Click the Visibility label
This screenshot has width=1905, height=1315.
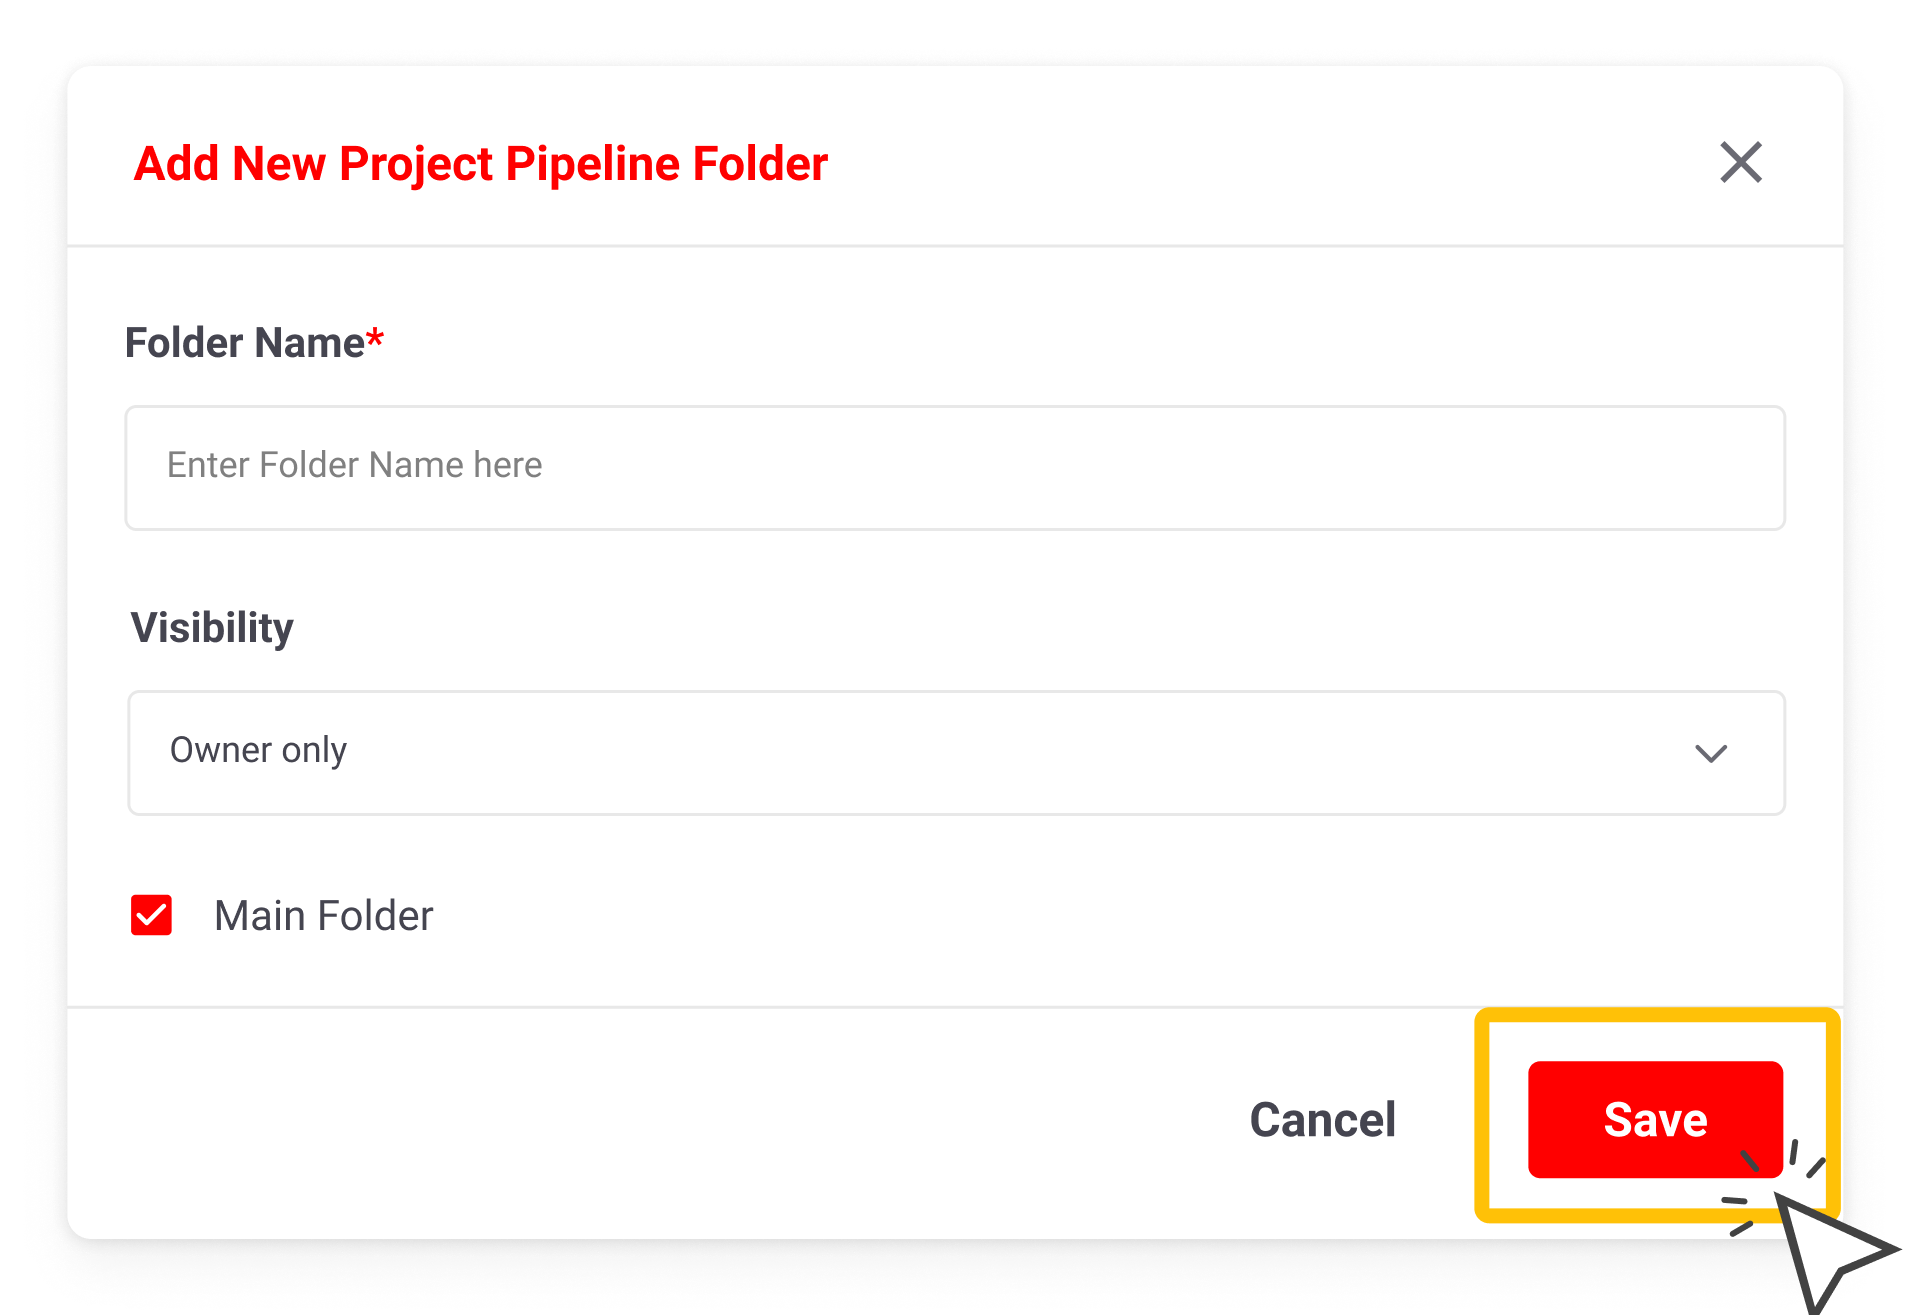tap(212, 628)
